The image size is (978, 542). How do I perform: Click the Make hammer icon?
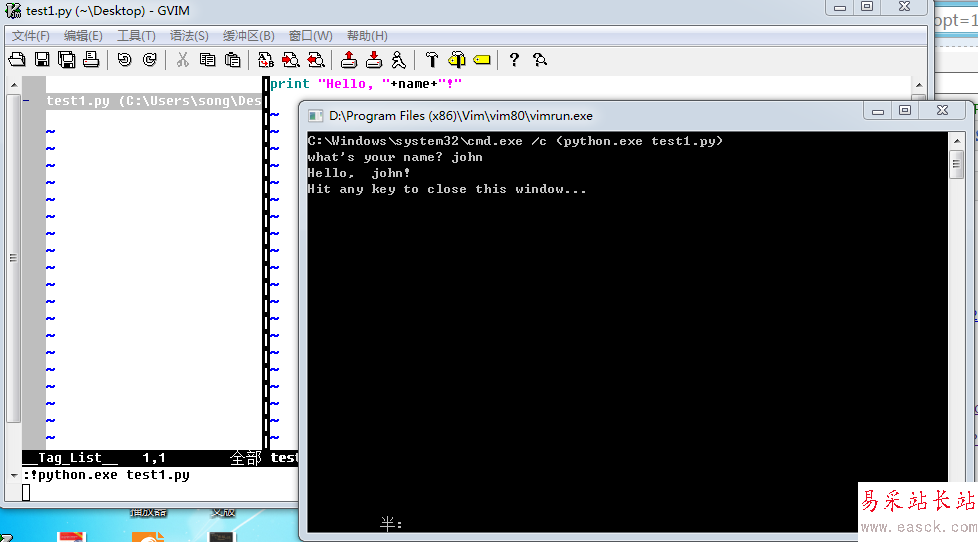pyautogui.click(x=432, y=60)
